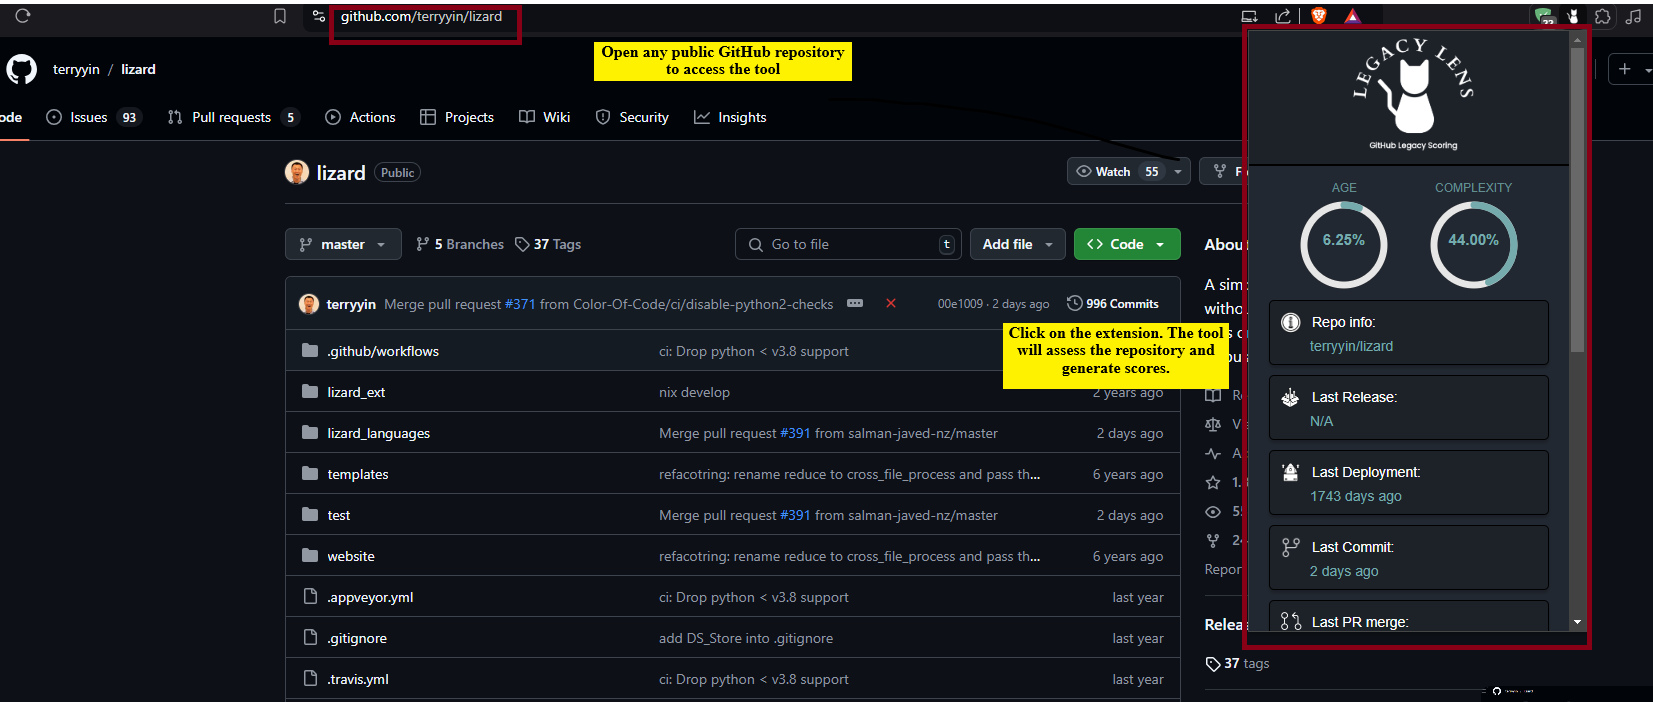Click the Legacy Lens cat extension icon
The width and height of the screenshot is (1653, 702).
[x=1573, y=16]
